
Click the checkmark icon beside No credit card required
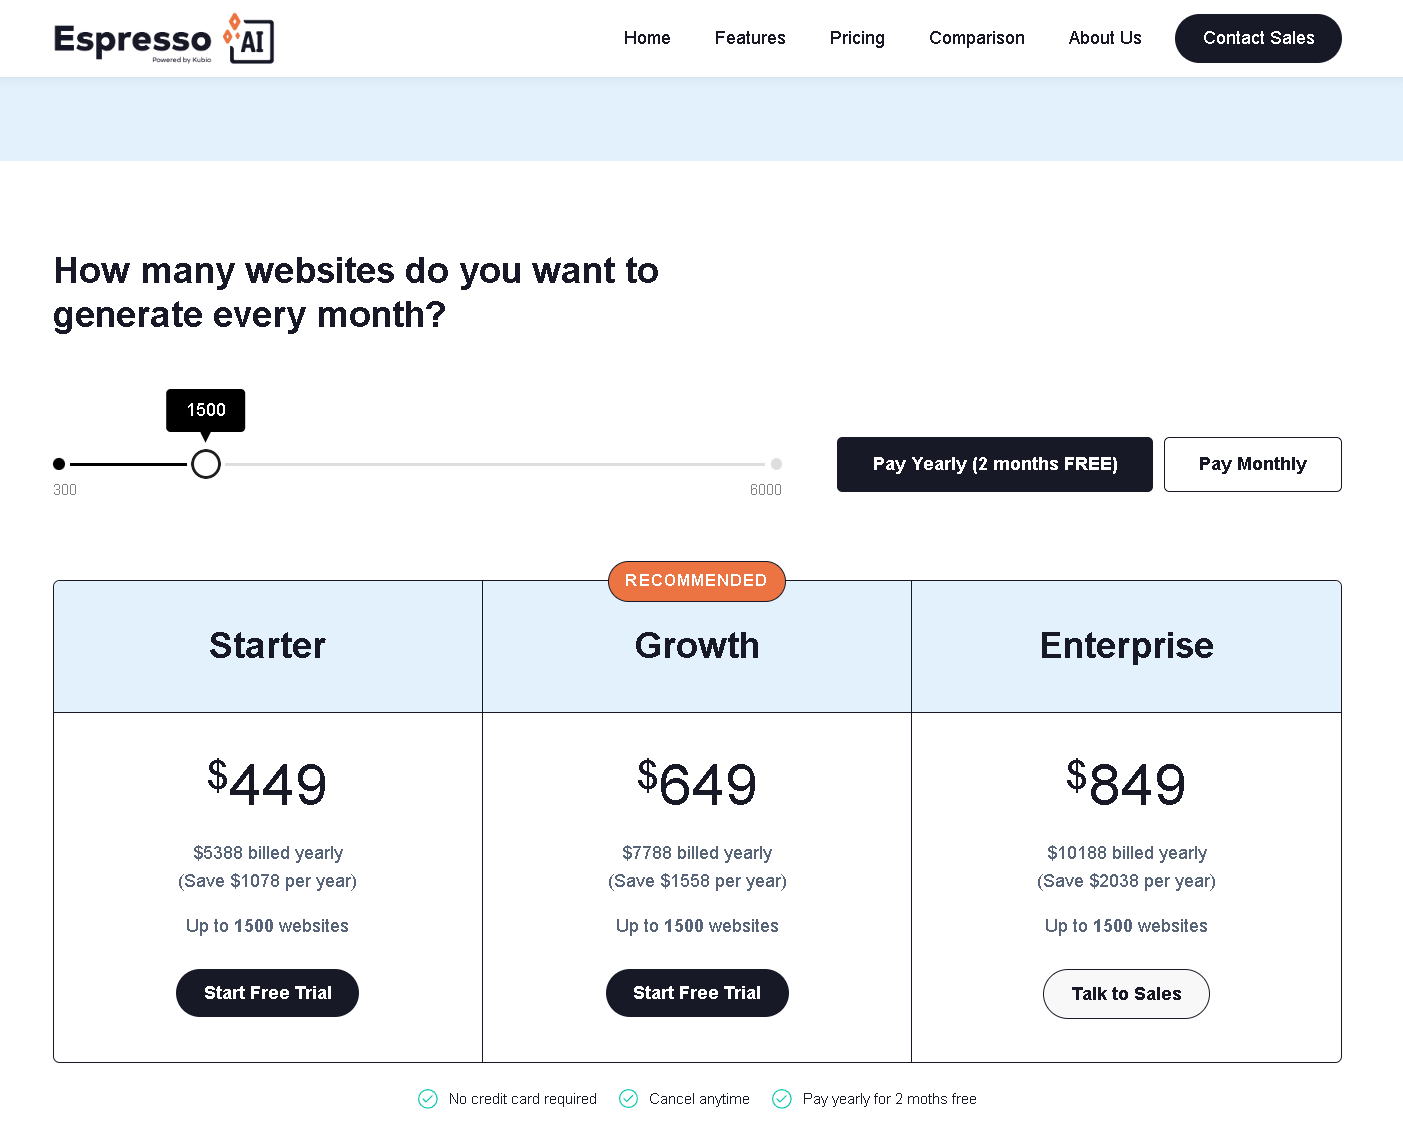point(428,1099)
